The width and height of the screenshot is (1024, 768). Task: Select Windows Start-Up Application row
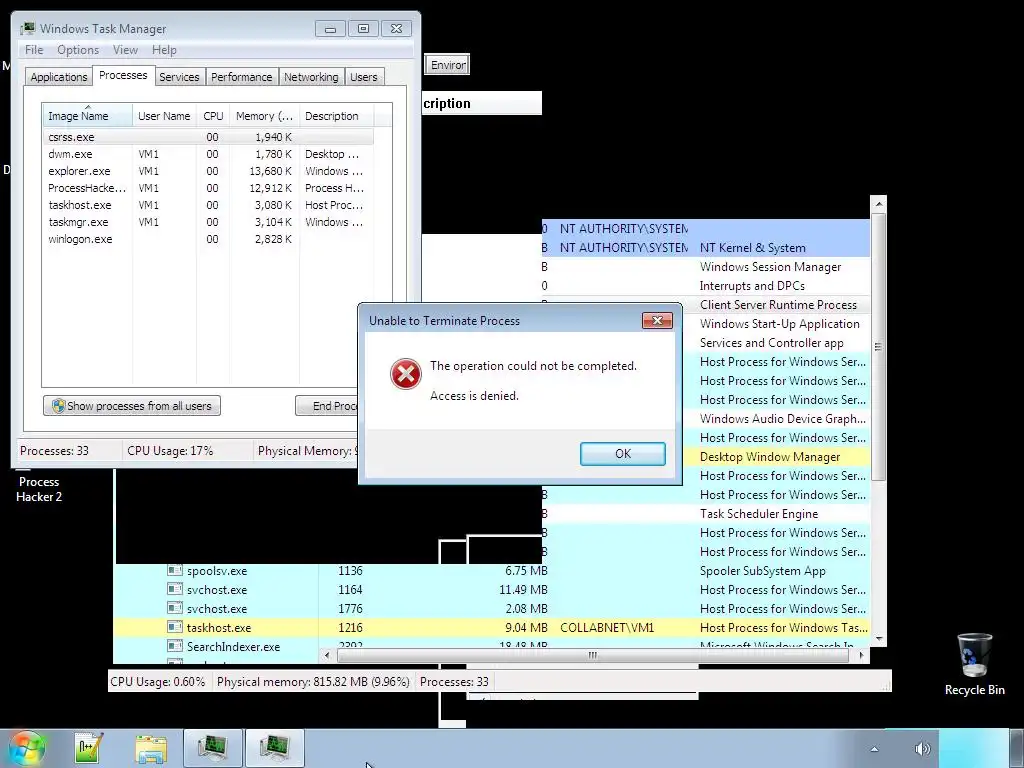(776, 323)
